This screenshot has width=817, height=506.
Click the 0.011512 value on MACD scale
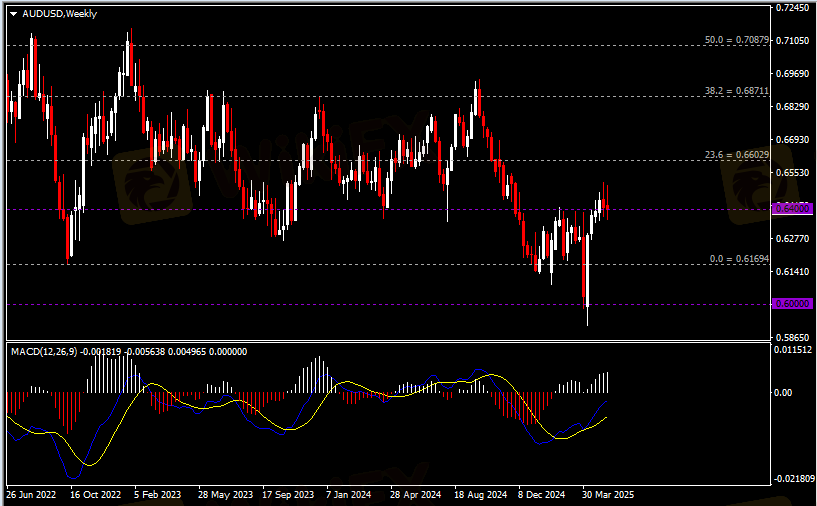793,350
